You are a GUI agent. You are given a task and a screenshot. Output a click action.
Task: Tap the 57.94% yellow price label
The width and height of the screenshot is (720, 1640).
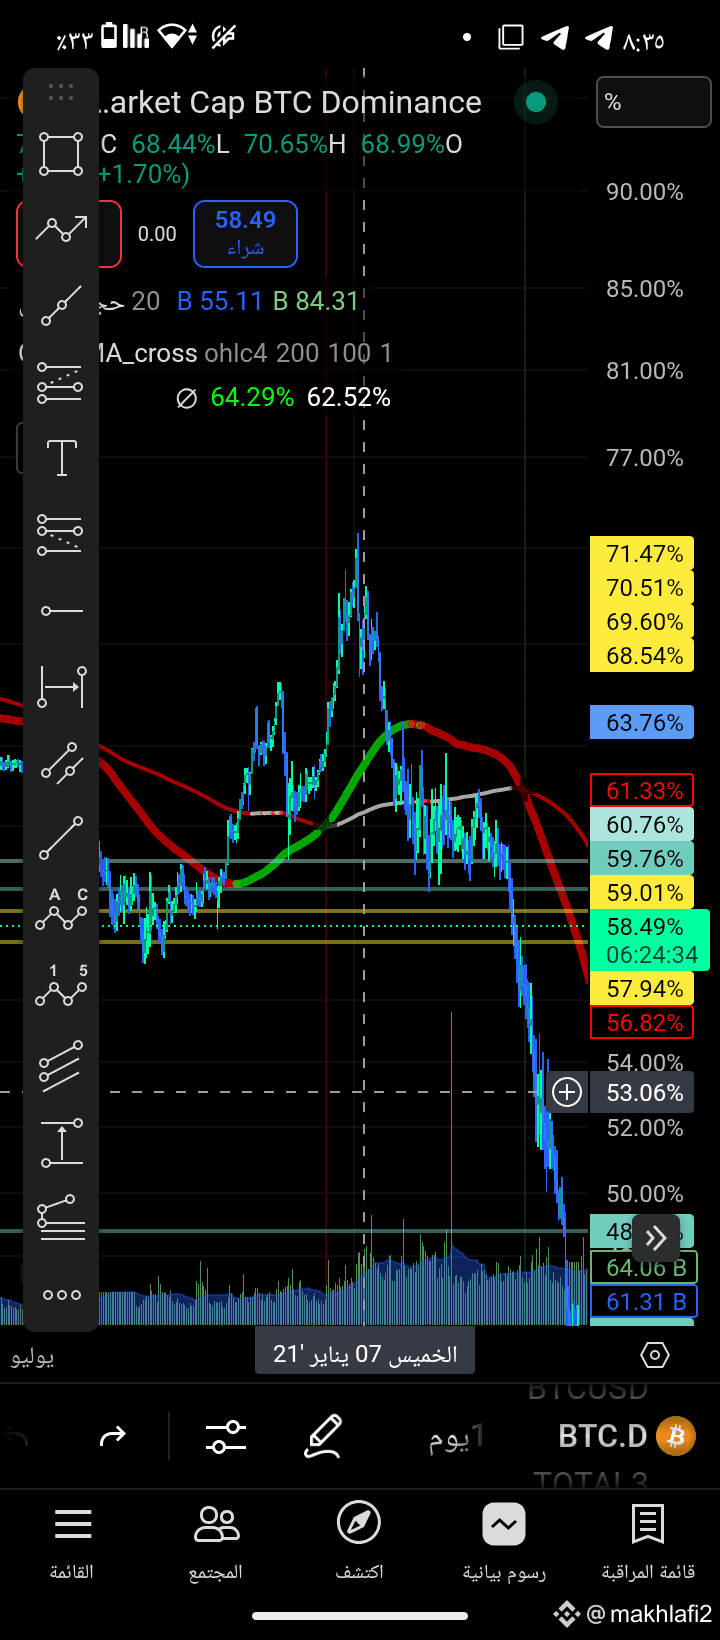pyautogui.click(x=642, y=989)
